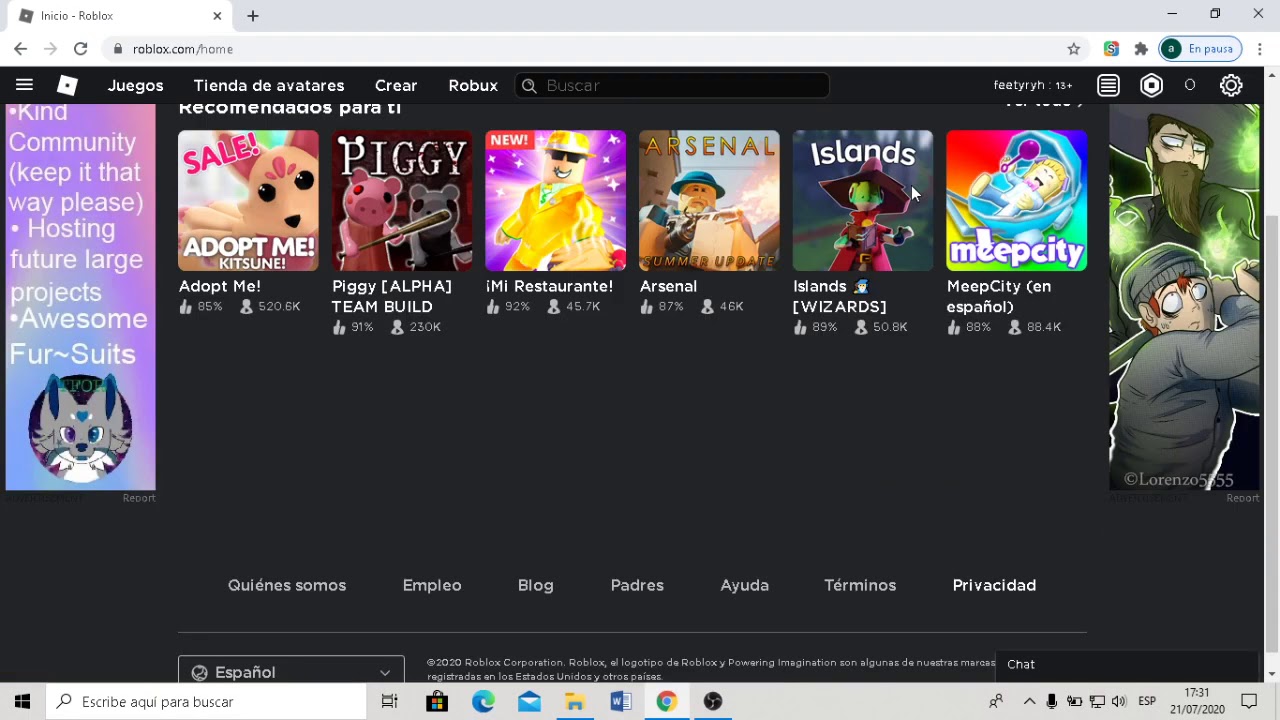Open the Adopt Me! game thumbnail
The height and width of the screenshot is (720, 1280).
click(248, 200)
